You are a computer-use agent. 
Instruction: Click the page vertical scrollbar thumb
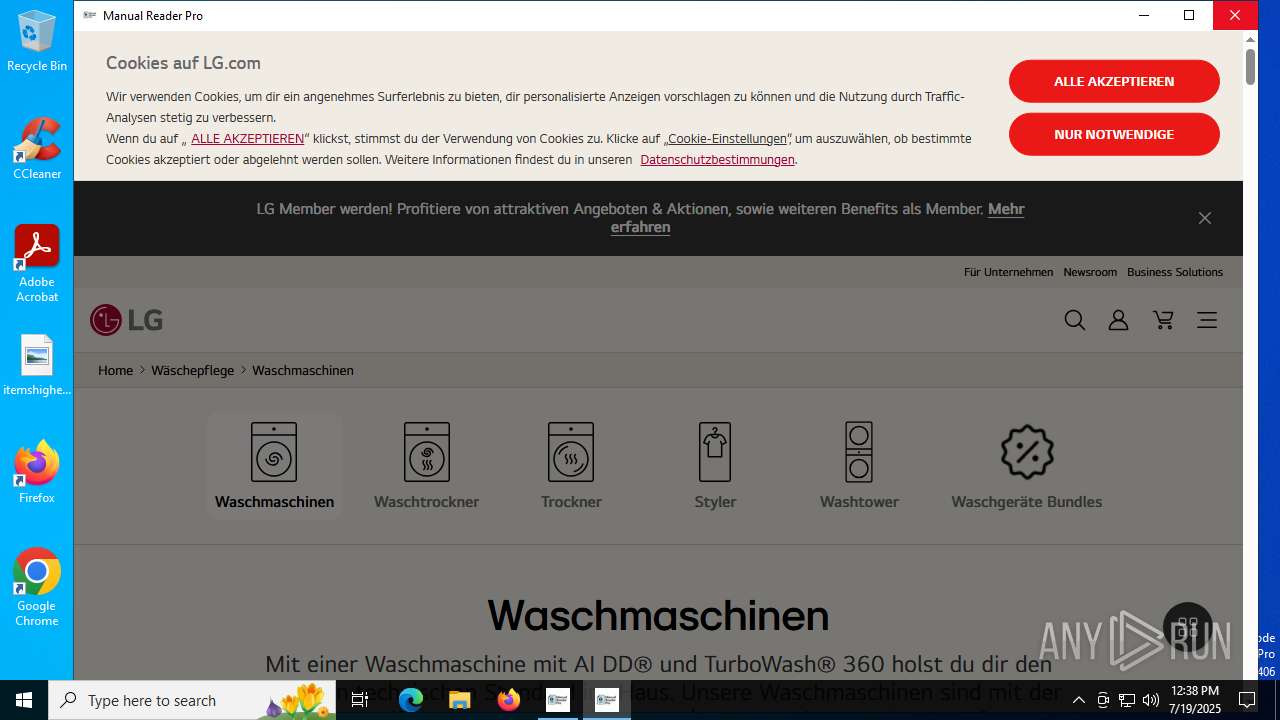pyautogui.click(x=1250, y=65)
